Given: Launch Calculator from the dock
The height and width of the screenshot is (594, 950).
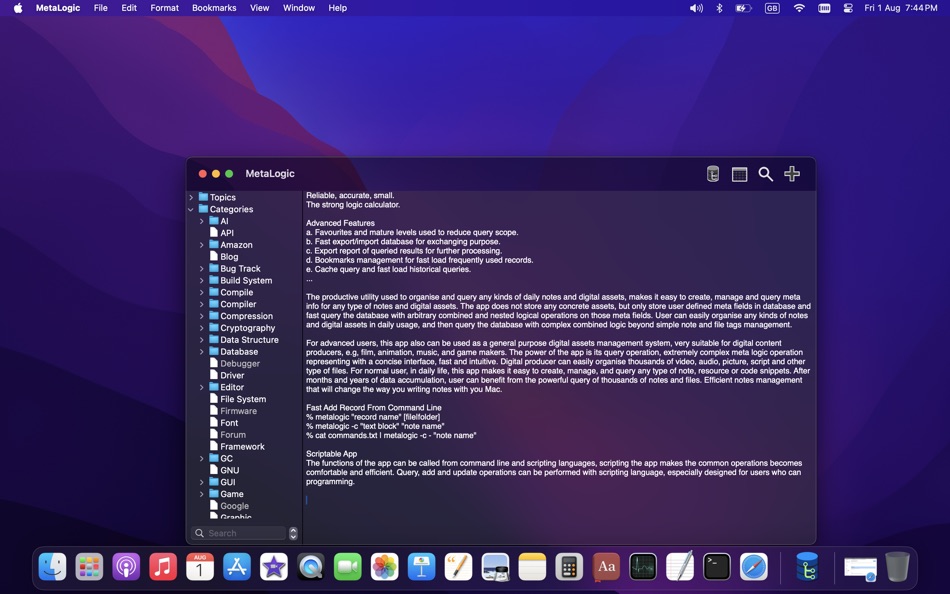Looking at the screenshot, I should [569, 567].
